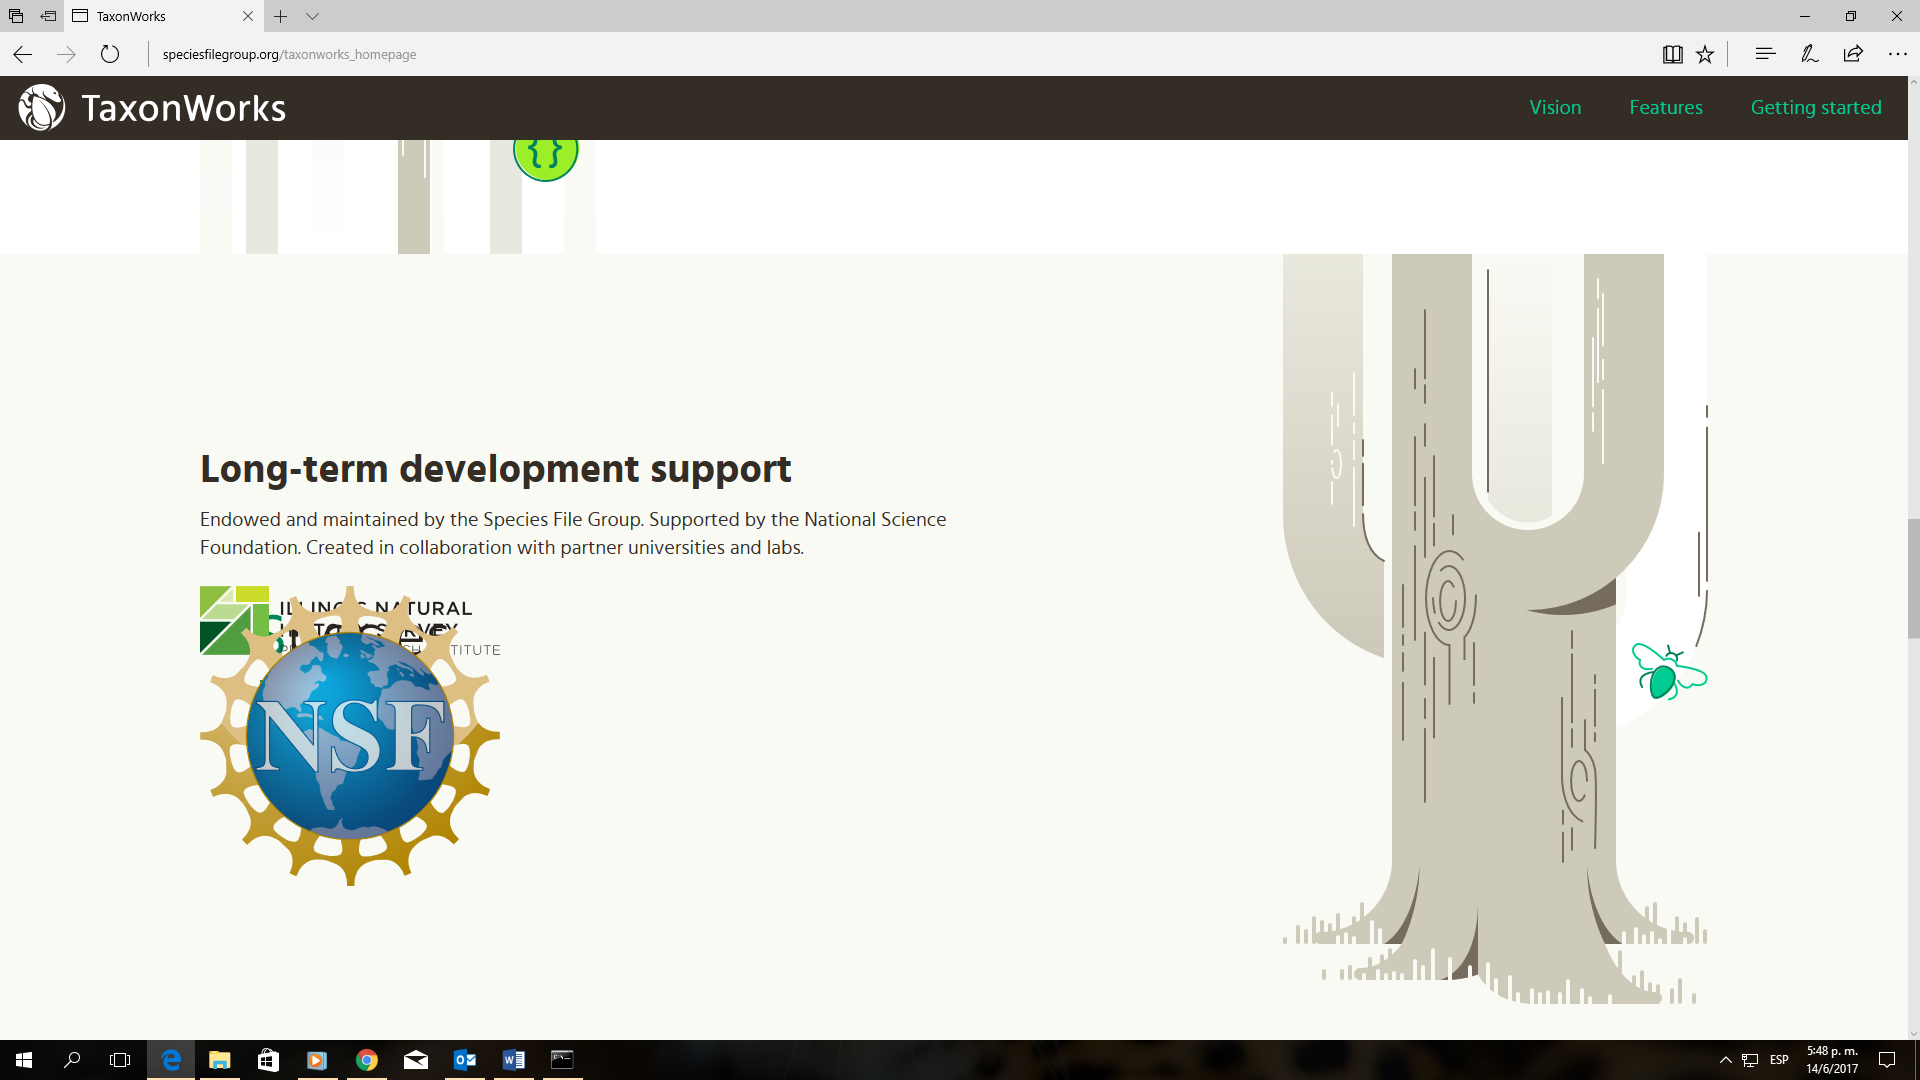The width and height of the screenshot is (1920, 1080).
Task: Open Edge settings and more menu
Action: (1897, 54)
